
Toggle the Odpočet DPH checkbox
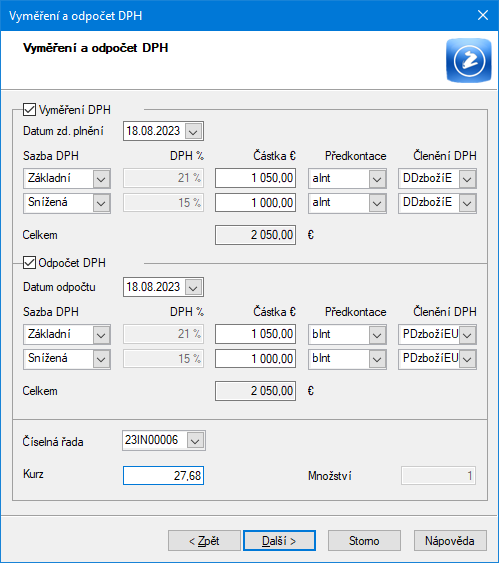coord(29,263)
